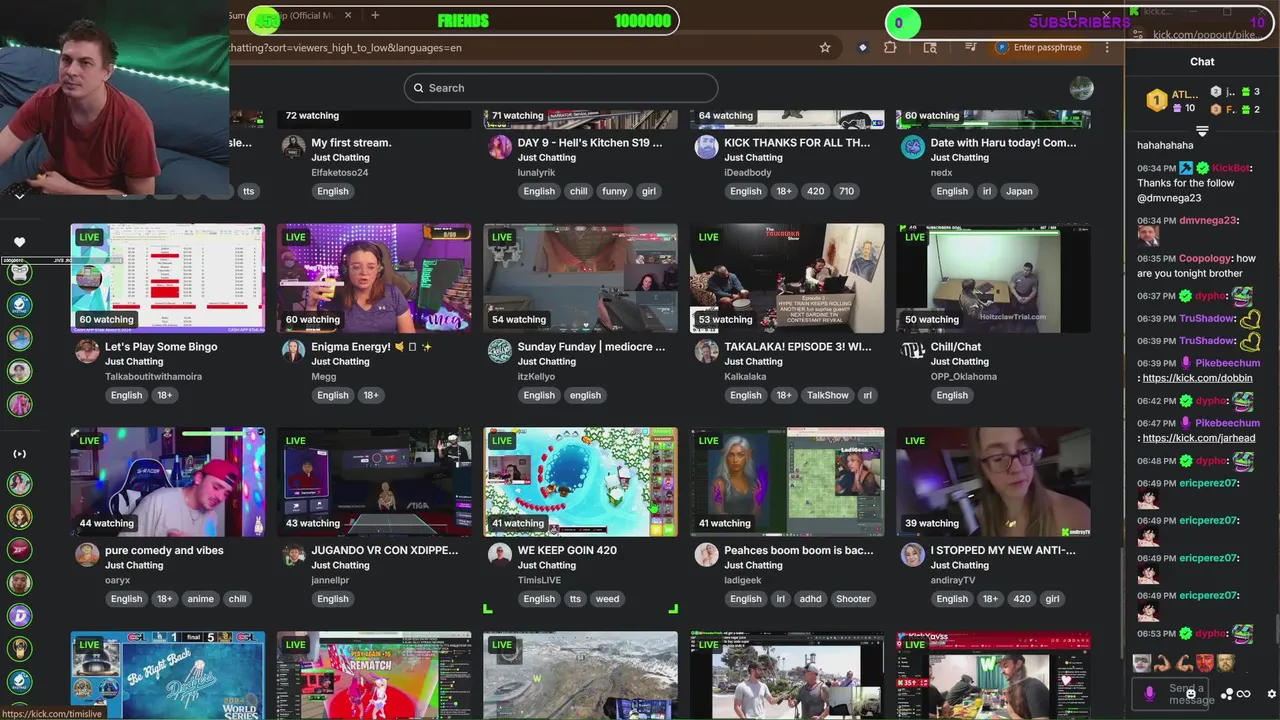
Task: Click the user avatar beside the search bar
Action: 1081,88
